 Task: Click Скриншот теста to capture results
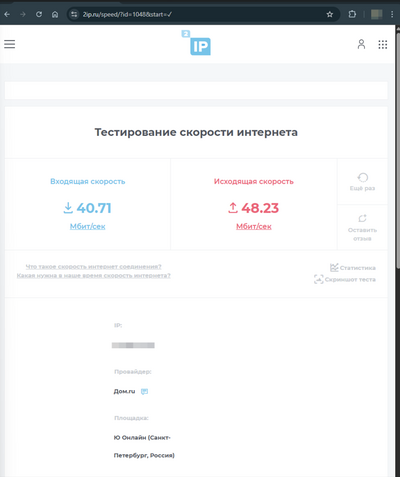(345, 279)
